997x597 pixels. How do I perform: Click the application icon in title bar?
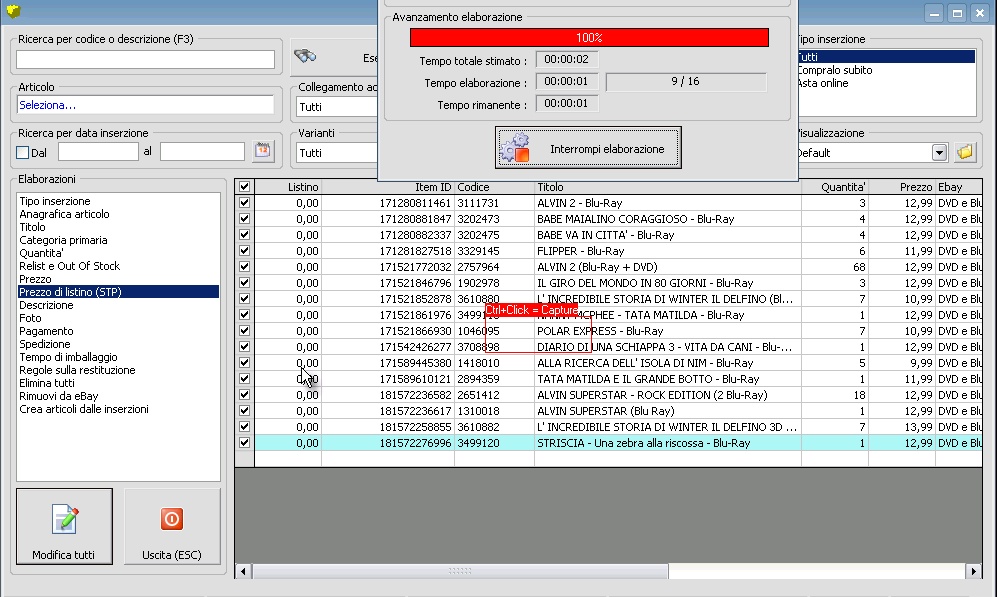pos(13,13)
